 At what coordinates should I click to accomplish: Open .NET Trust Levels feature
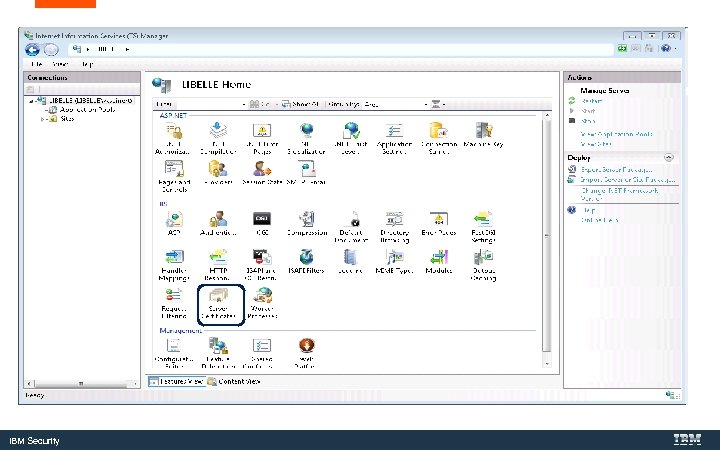tap(350, 139)
